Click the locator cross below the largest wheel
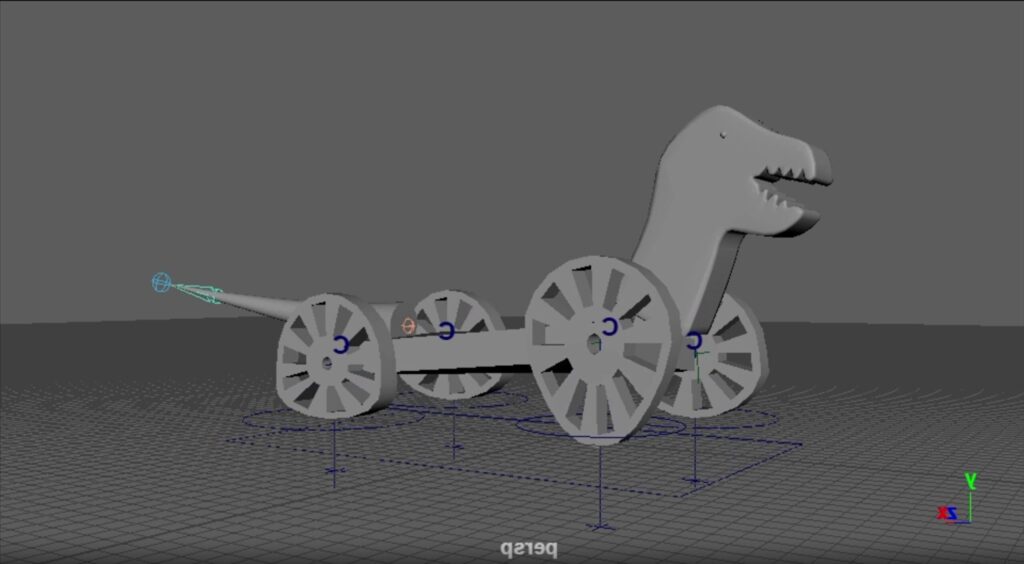 tap(601, 526)
